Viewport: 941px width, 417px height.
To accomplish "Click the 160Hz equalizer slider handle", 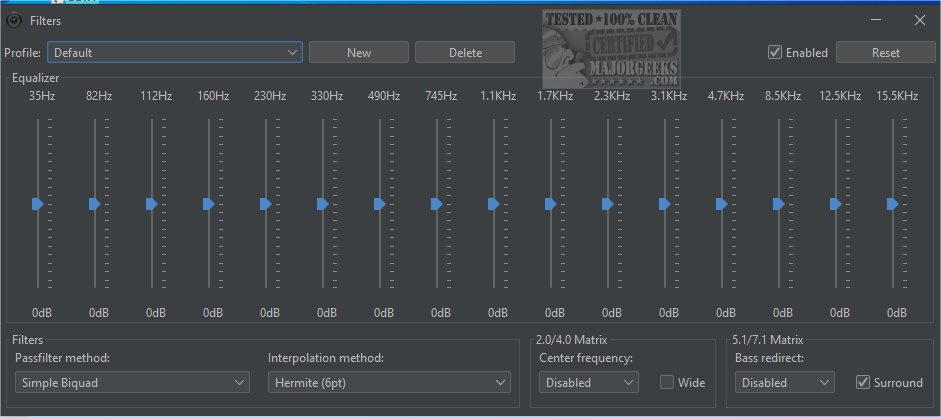I will click(209, 204).
